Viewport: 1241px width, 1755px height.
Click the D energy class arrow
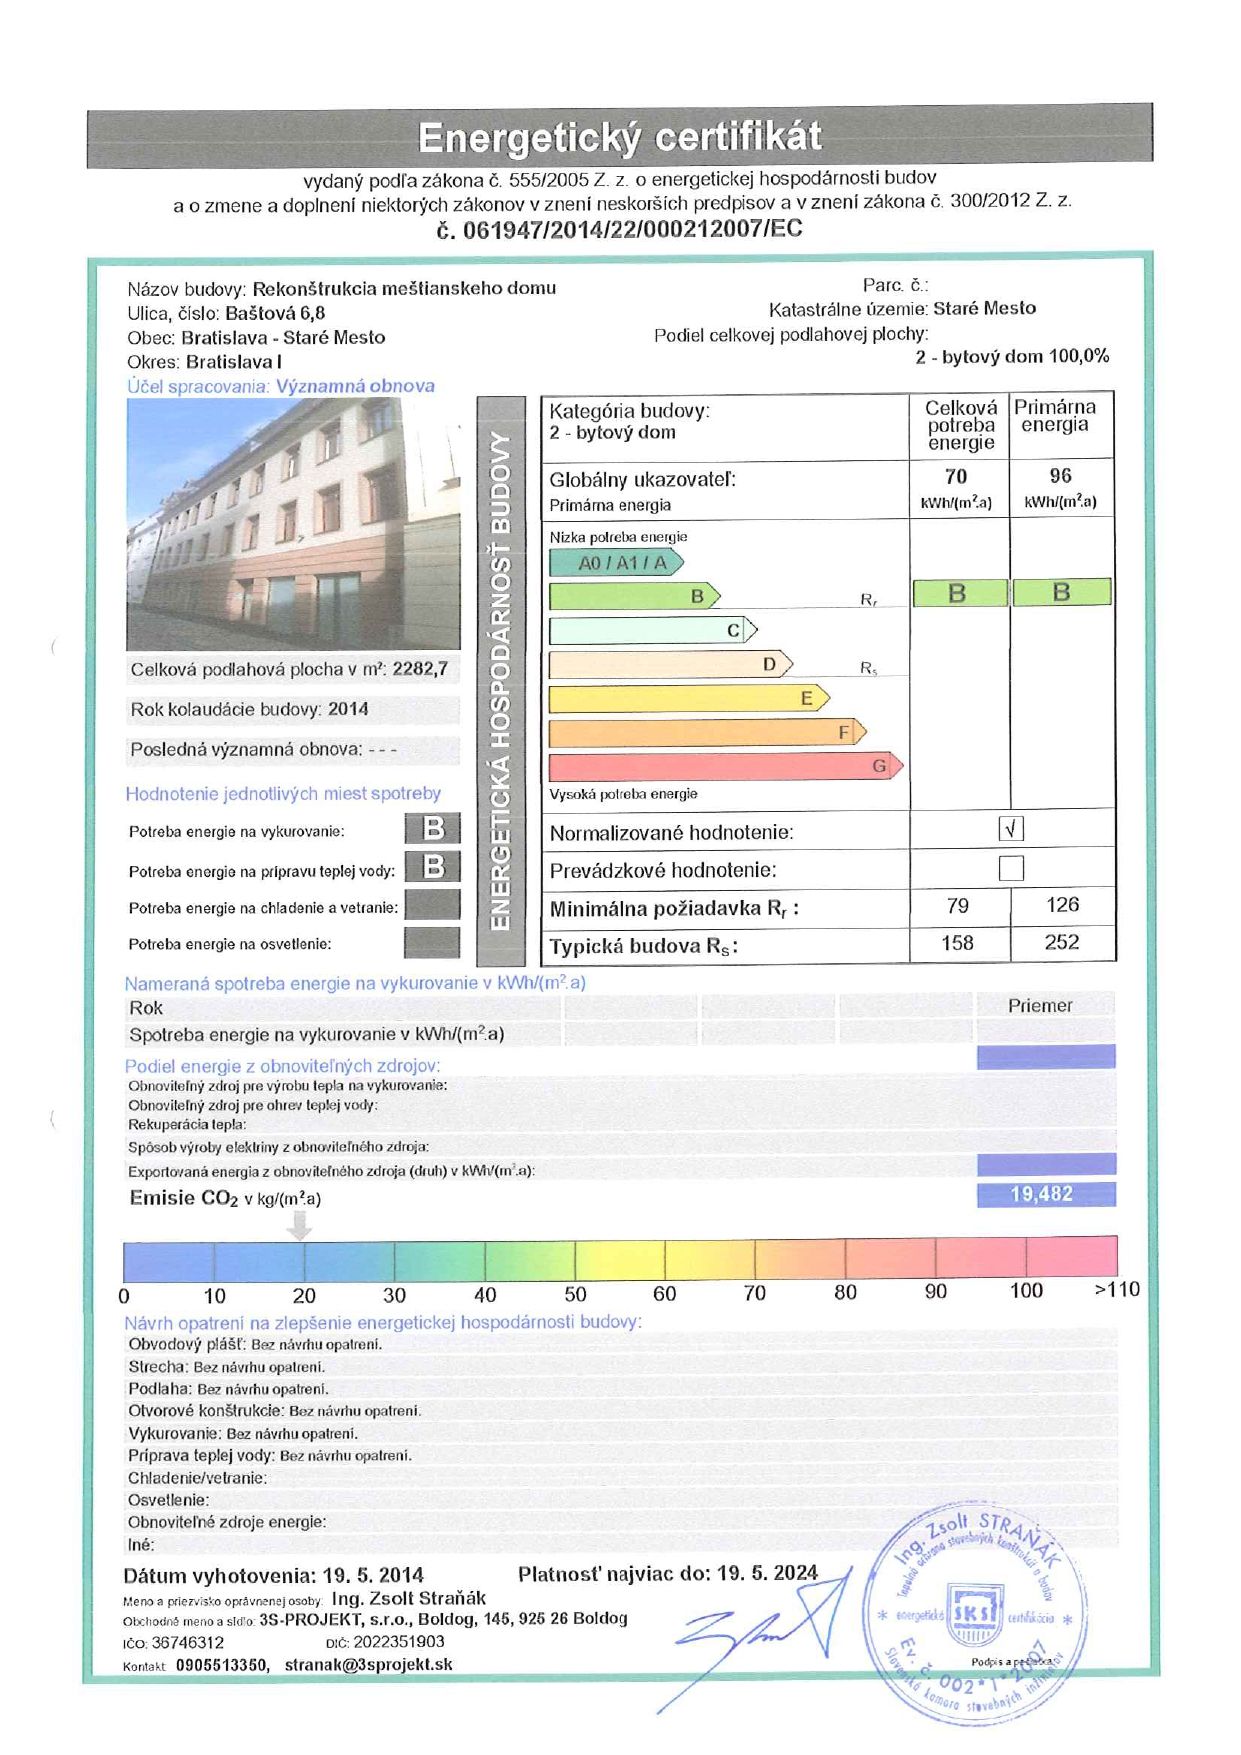pyautogui.click(x=671, y=664)
